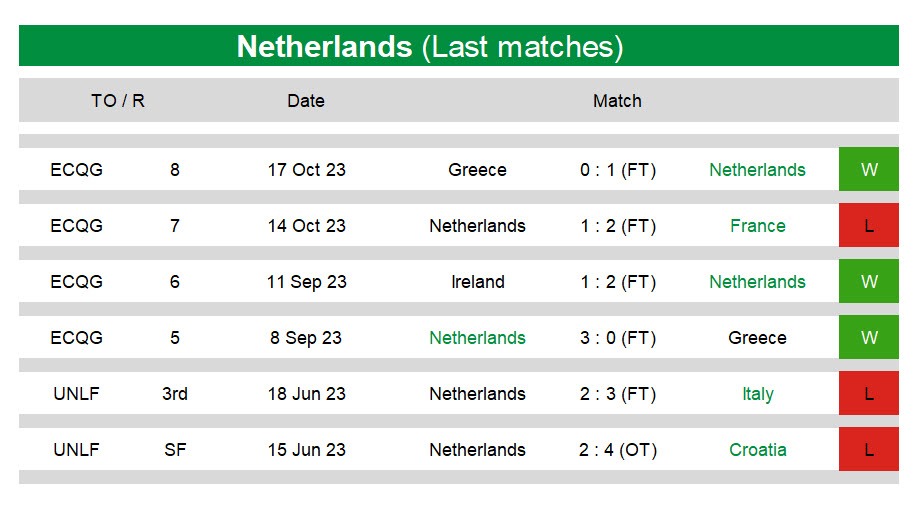Open the Croatia team link
Viewport: 918px width, 509px height.
pos(758,450)
